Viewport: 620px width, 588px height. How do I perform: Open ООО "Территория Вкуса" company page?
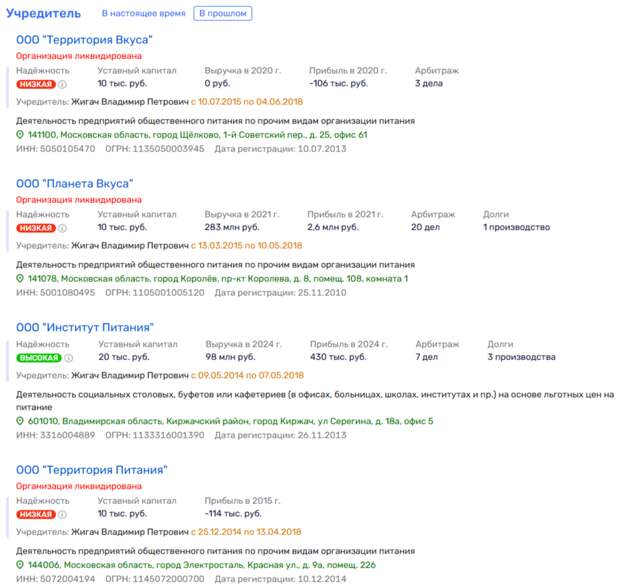[x=84, y=39]
